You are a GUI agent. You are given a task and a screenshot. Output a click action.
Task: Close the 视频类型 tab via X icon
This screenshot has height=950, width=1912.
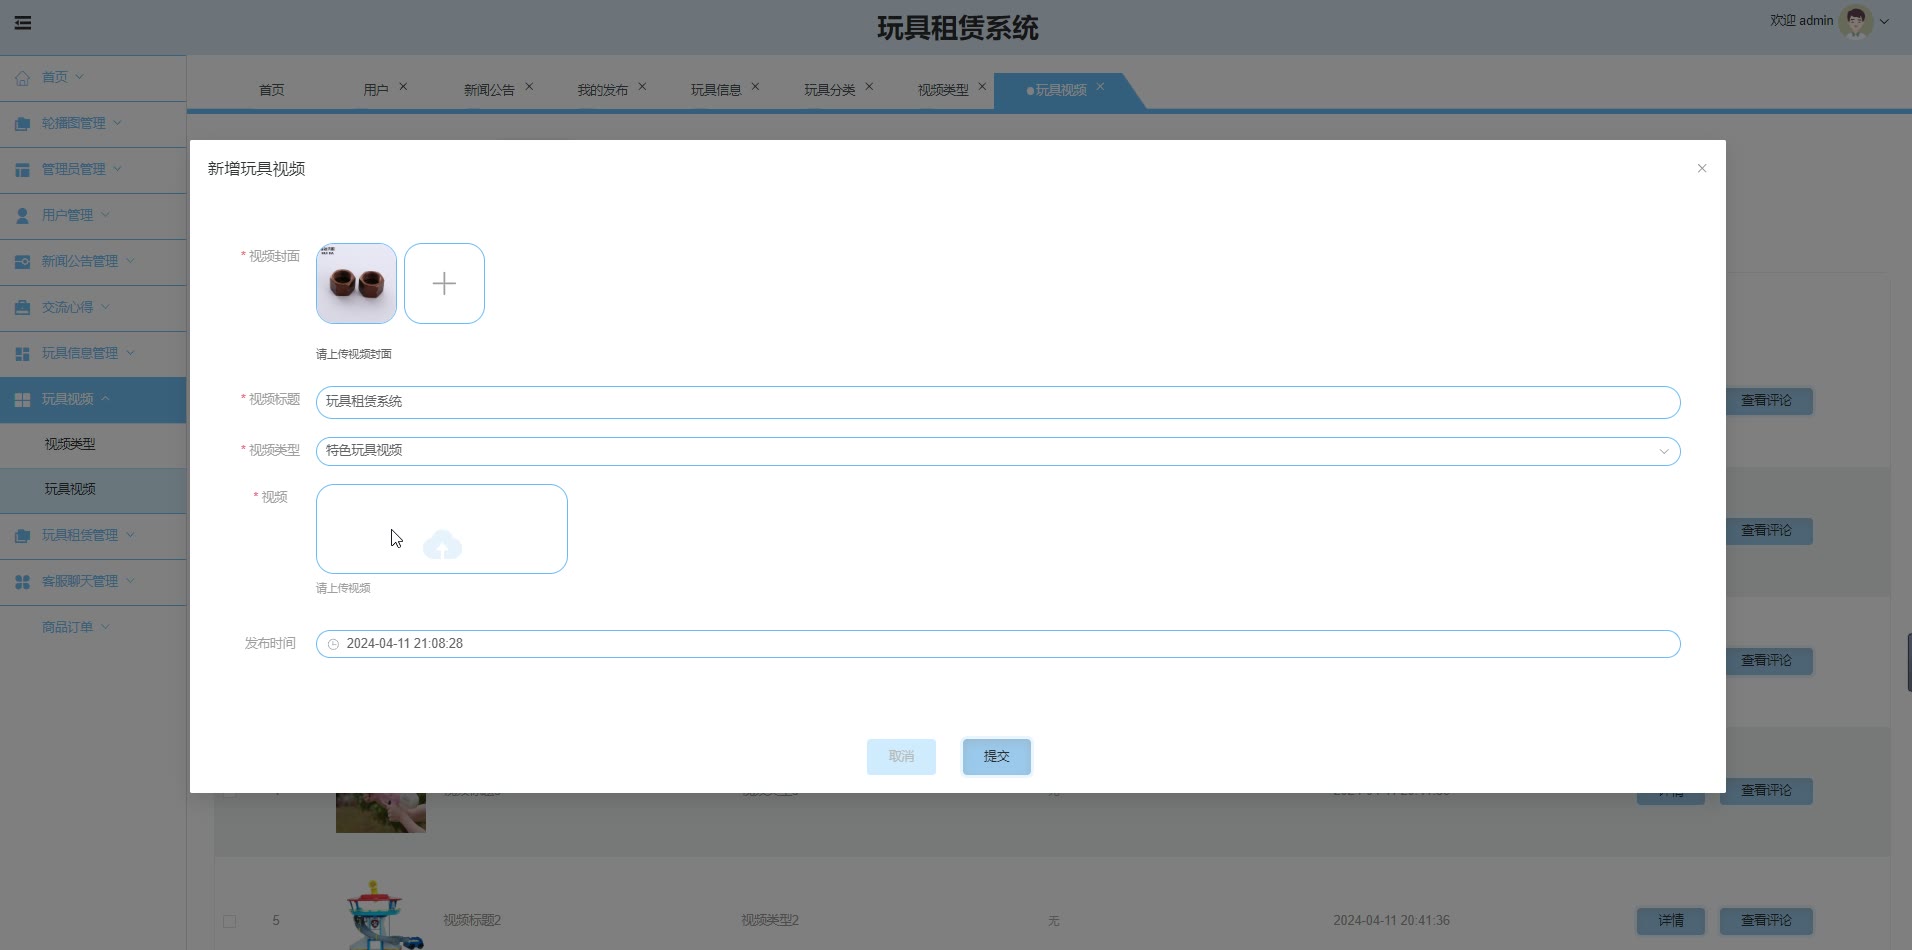tap(982, 87)
